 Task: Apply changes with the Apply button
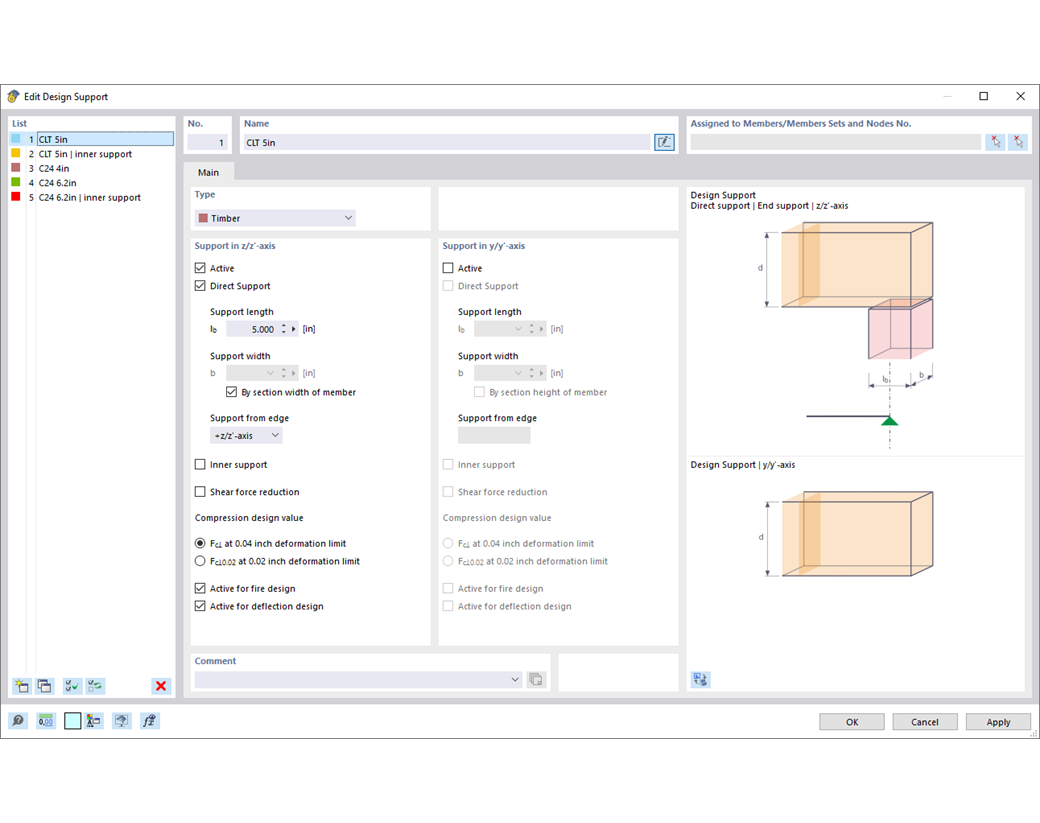click(x=997, y=721)
